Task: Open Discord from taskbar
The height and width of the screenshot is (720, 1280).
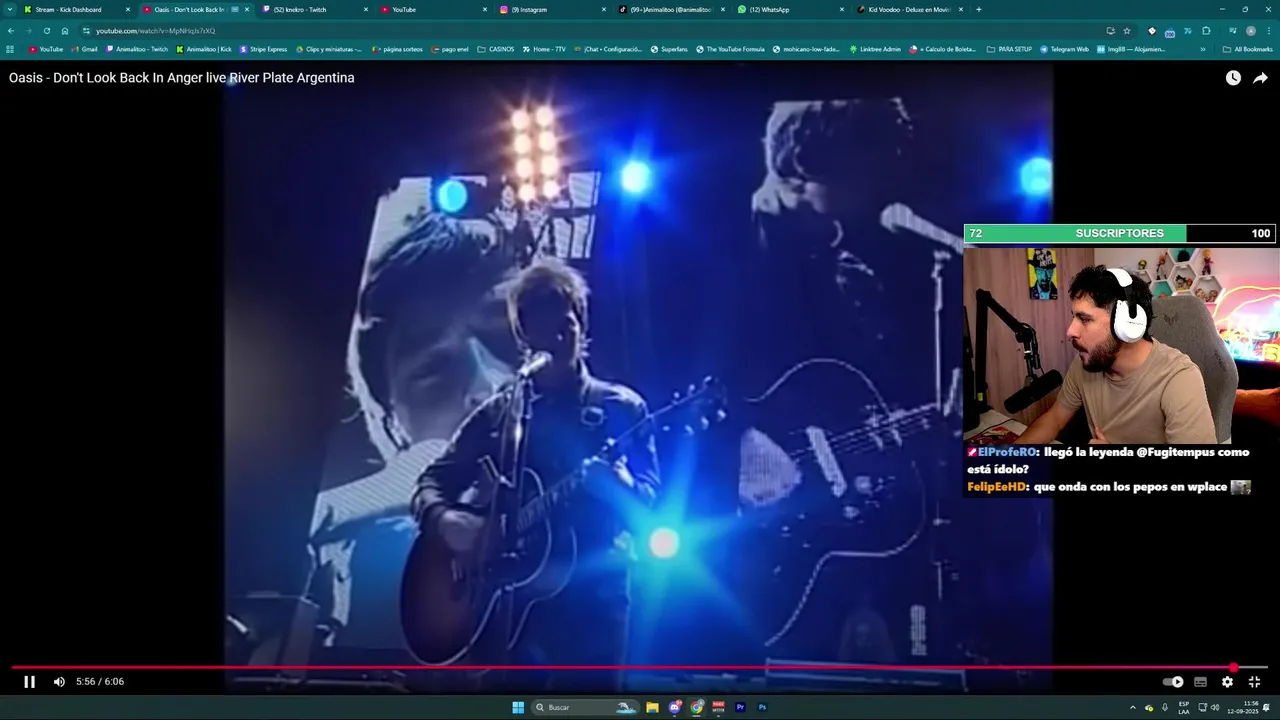Action: pyautogui.click(x=675, y=707)
